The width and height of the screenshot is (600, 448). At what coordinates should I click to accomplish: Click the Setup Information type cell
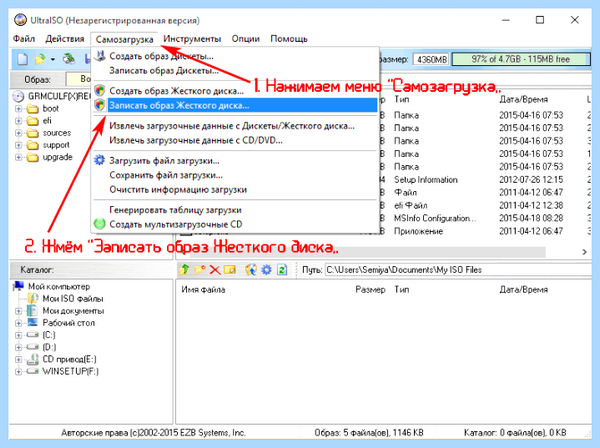tap(426, 179)
